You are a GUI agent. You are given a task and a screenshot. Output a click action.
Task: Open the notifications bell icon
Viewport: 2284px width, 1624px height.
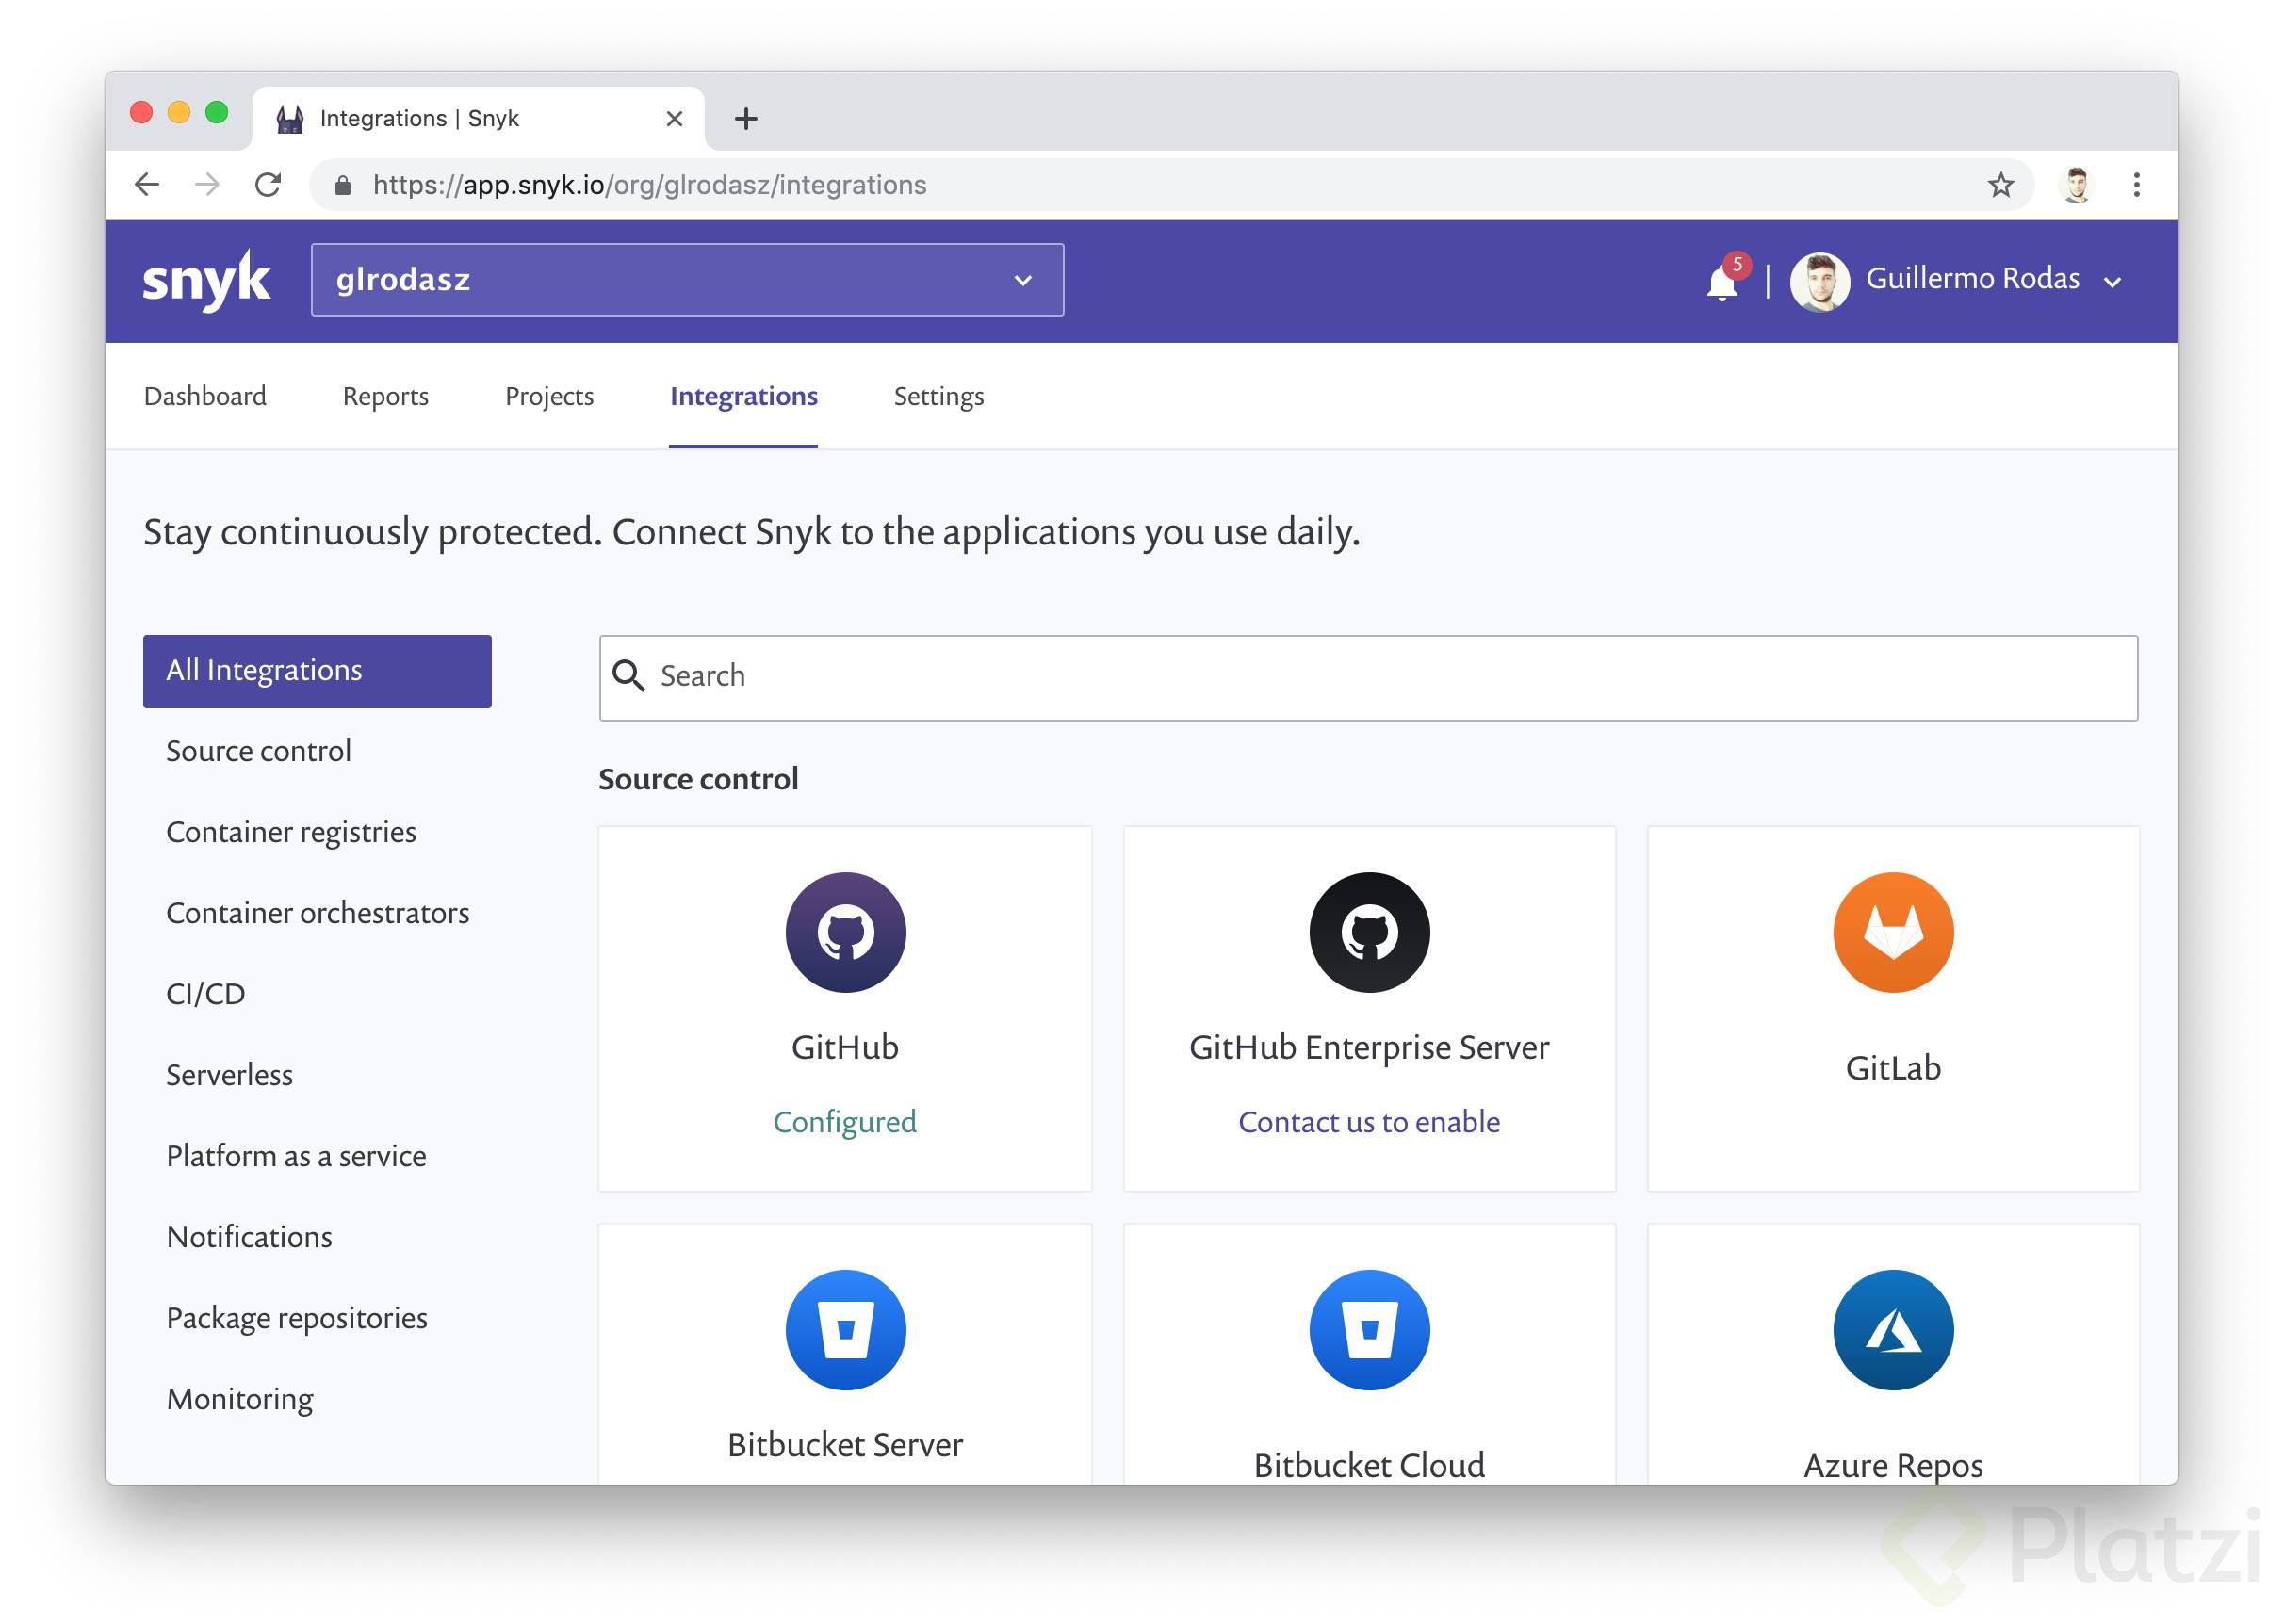click(1722, 283)
